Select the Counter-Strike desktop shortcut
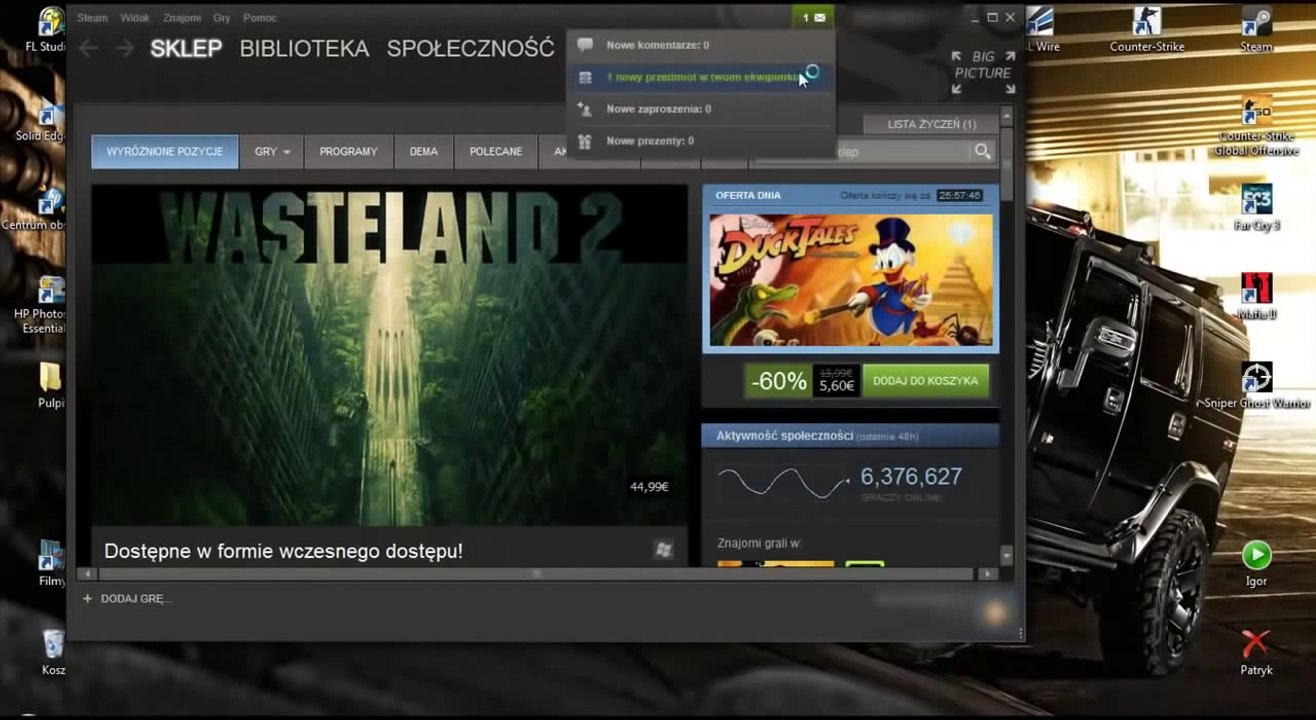Viewport: 1316px width, 720px height. tap(1147, 30)
